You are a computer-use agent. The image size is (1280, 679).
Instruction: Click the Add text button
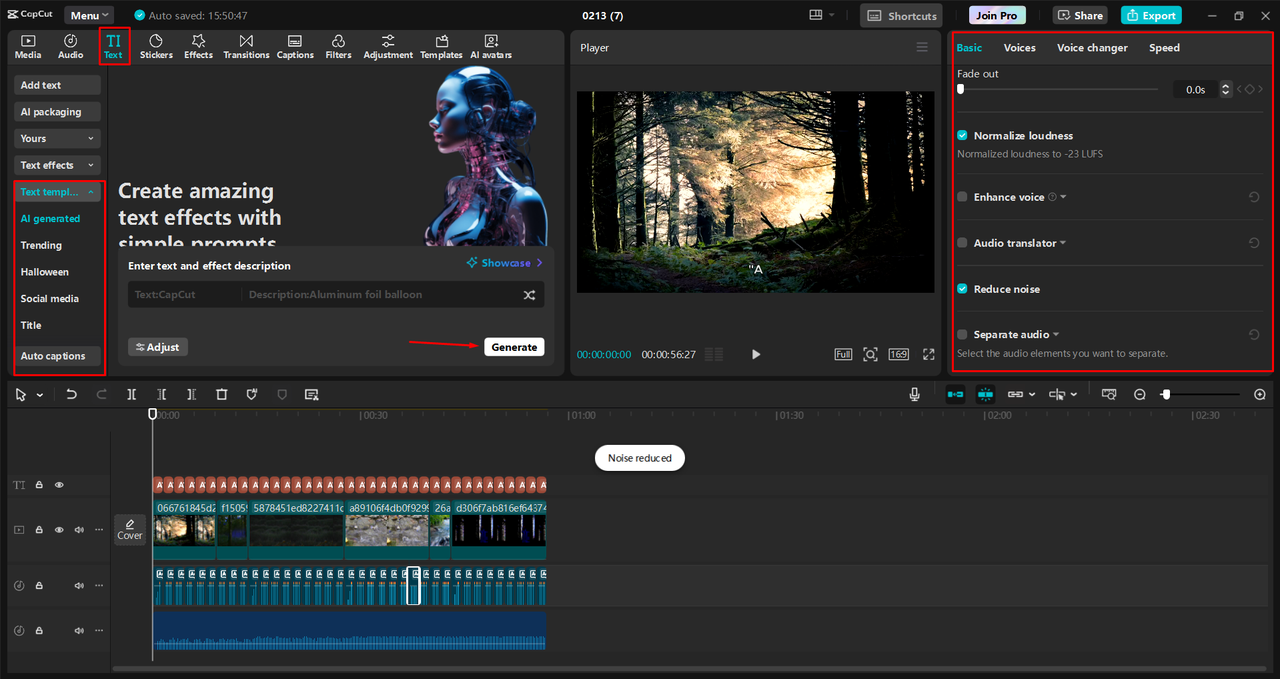(x=58, y=86)
